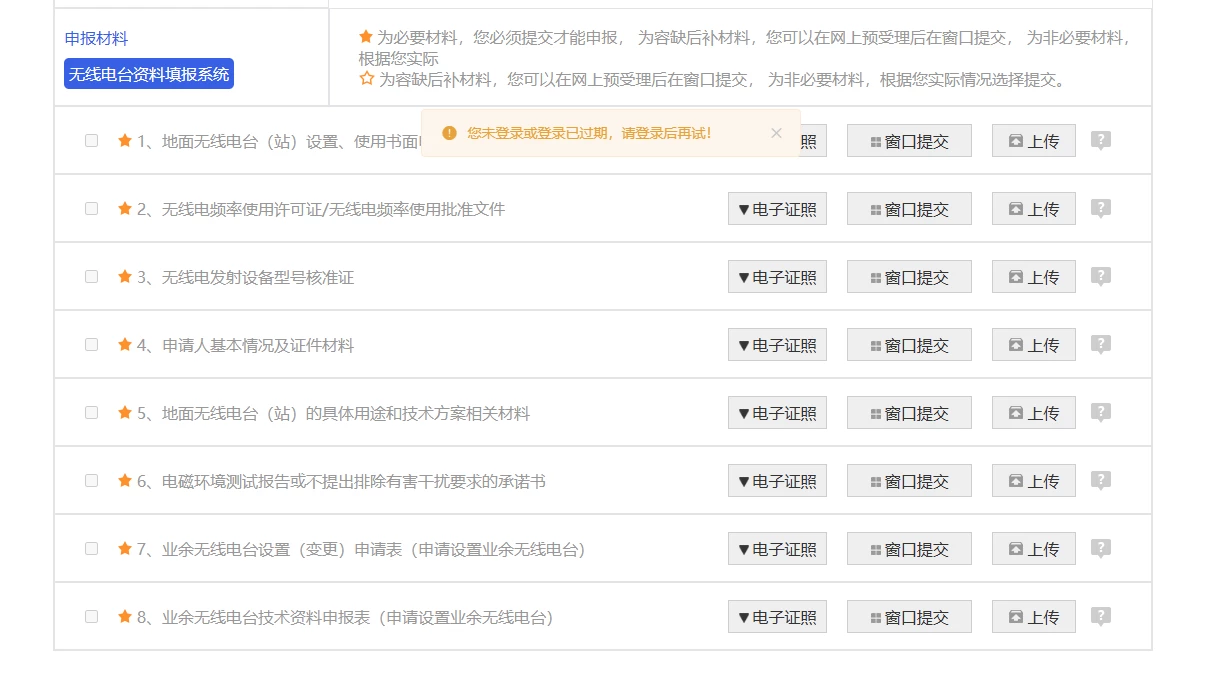Click 上传 to upload material 2
Screen dimensions: 1228x685
coord(1033,208)
